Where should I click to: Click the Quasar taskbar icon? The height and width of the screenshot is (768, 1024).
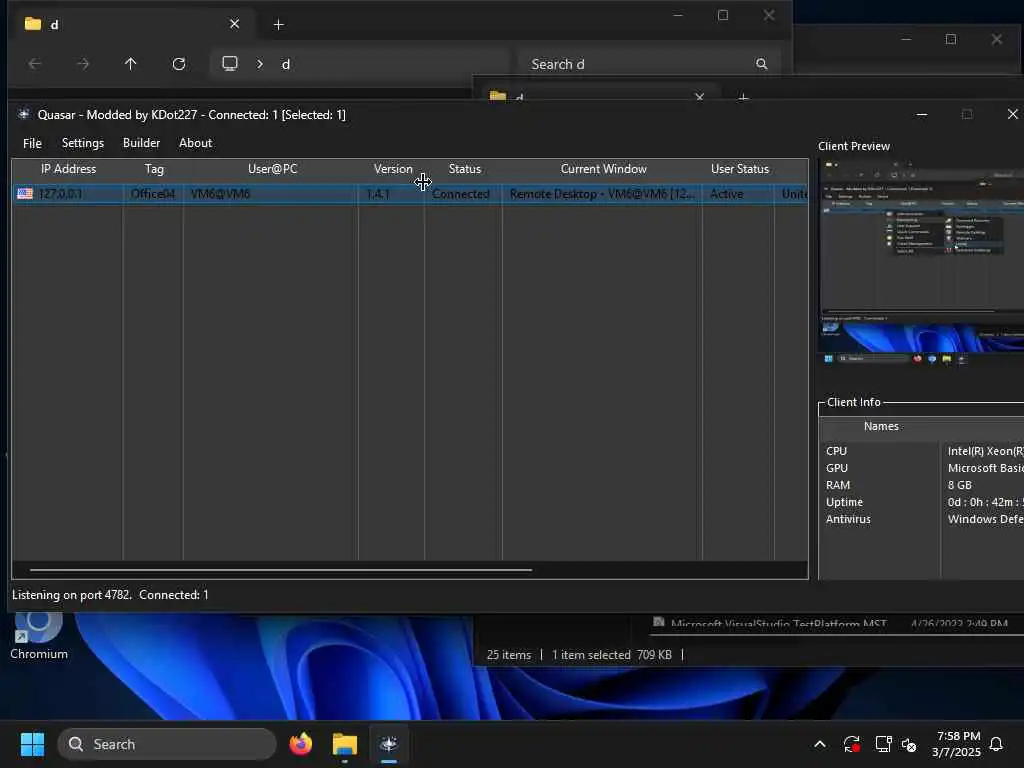(389, 744)
